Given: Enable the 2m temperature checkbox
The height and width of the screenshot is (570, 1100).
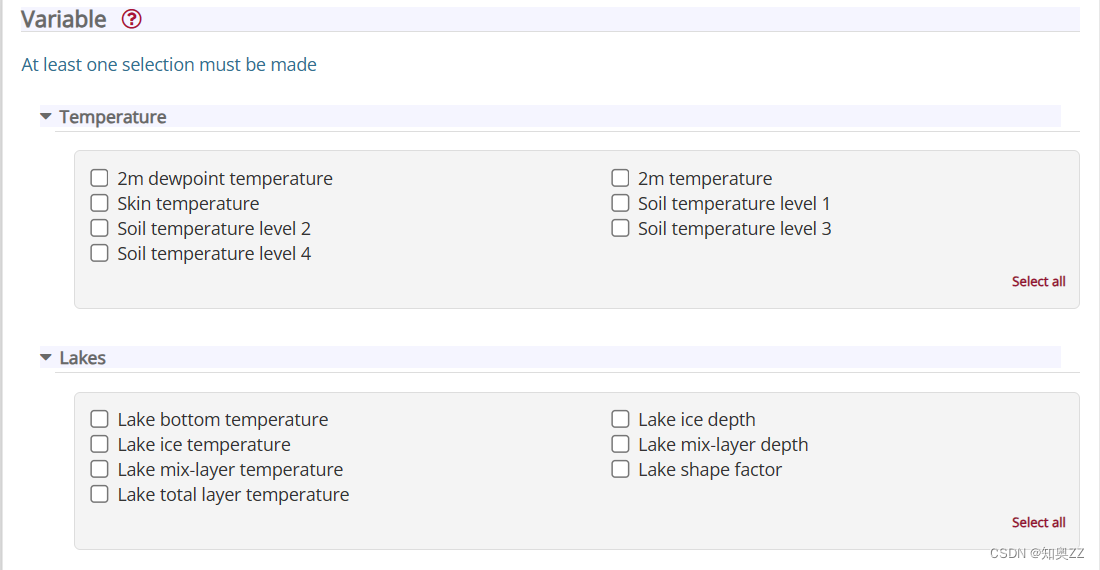Looking at the screenshot, I should [x=620, y=179].
